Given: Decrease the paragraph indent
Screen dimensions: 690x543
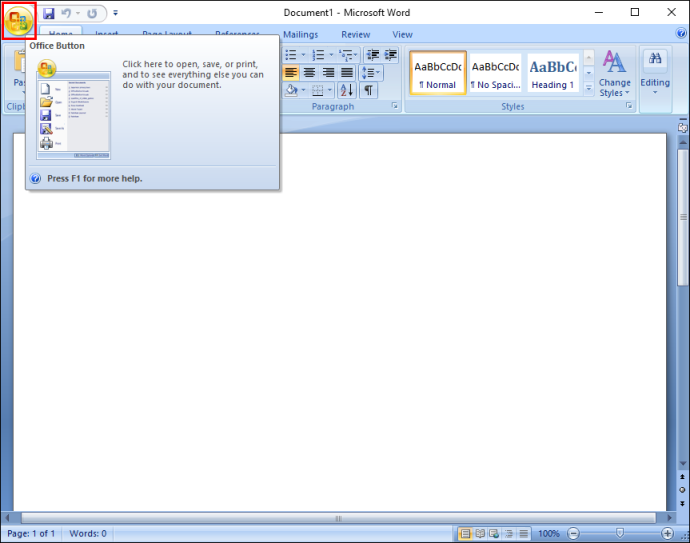Looking at the screenshot, I should (373, 55).
